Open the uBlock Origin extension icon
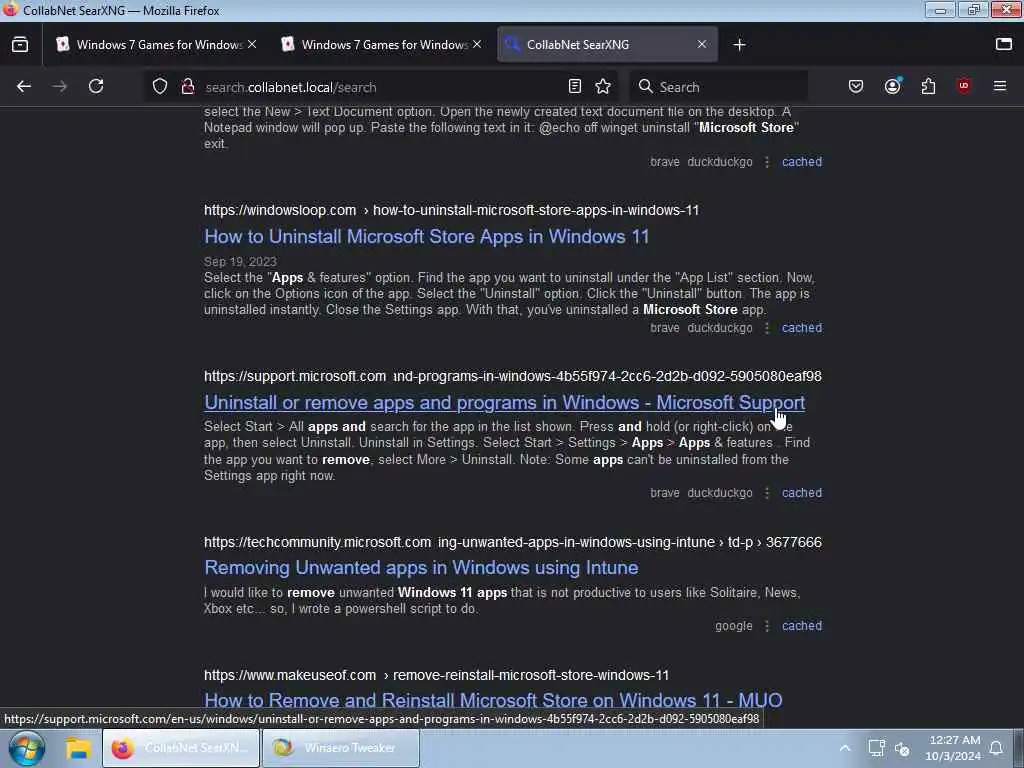1024x768 pixels. pos(964,86)
